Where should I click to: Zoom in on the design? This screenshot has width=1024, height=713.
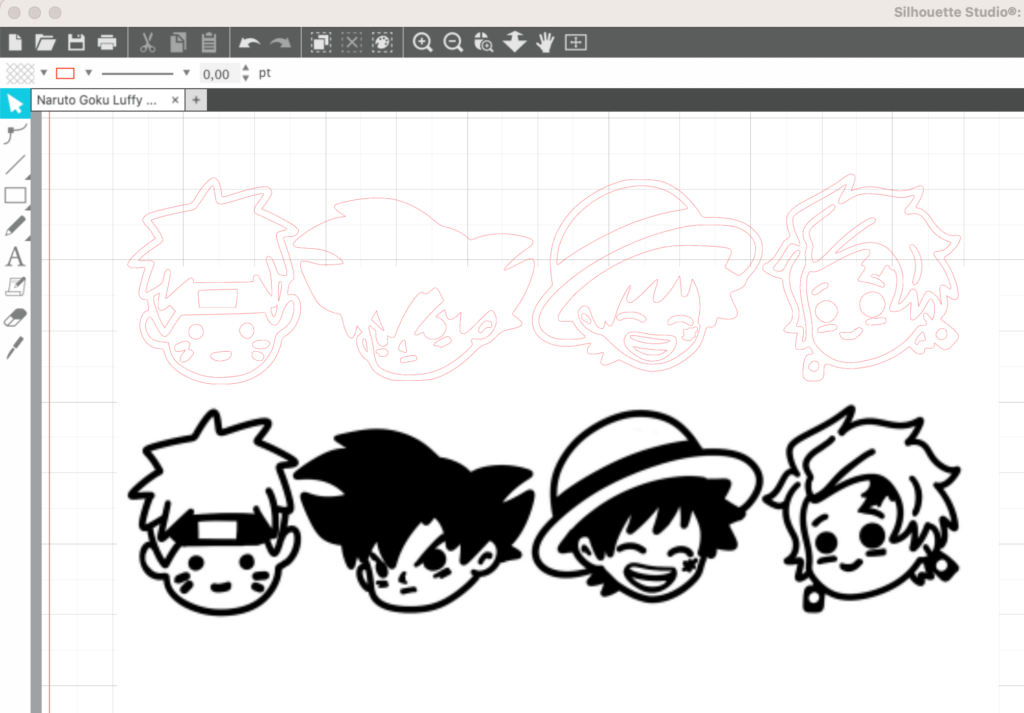click(422, 42)
